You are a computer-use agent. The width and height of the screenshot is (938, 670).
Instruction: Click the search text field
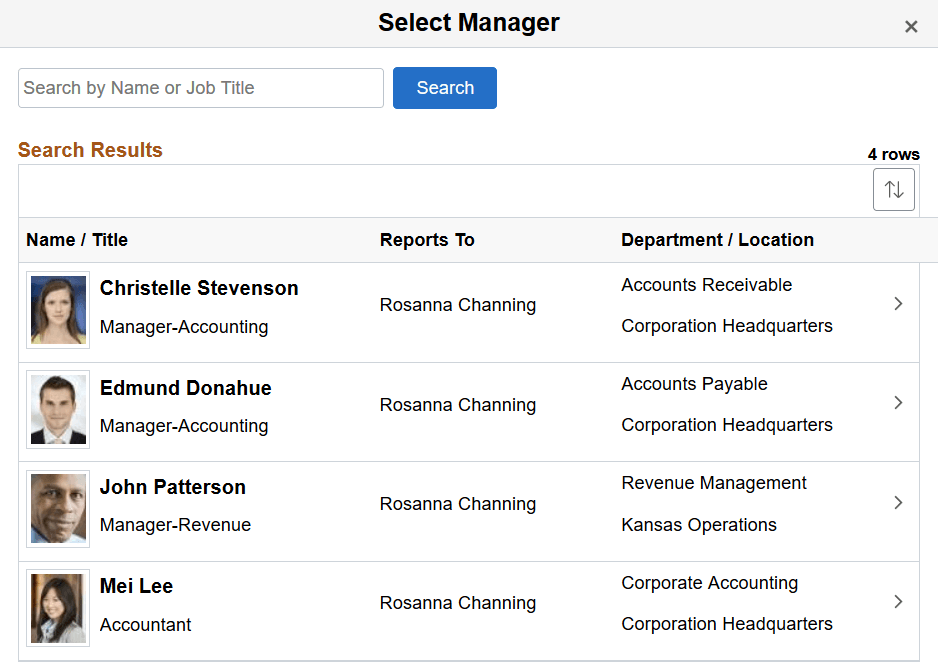pos(200,88)
